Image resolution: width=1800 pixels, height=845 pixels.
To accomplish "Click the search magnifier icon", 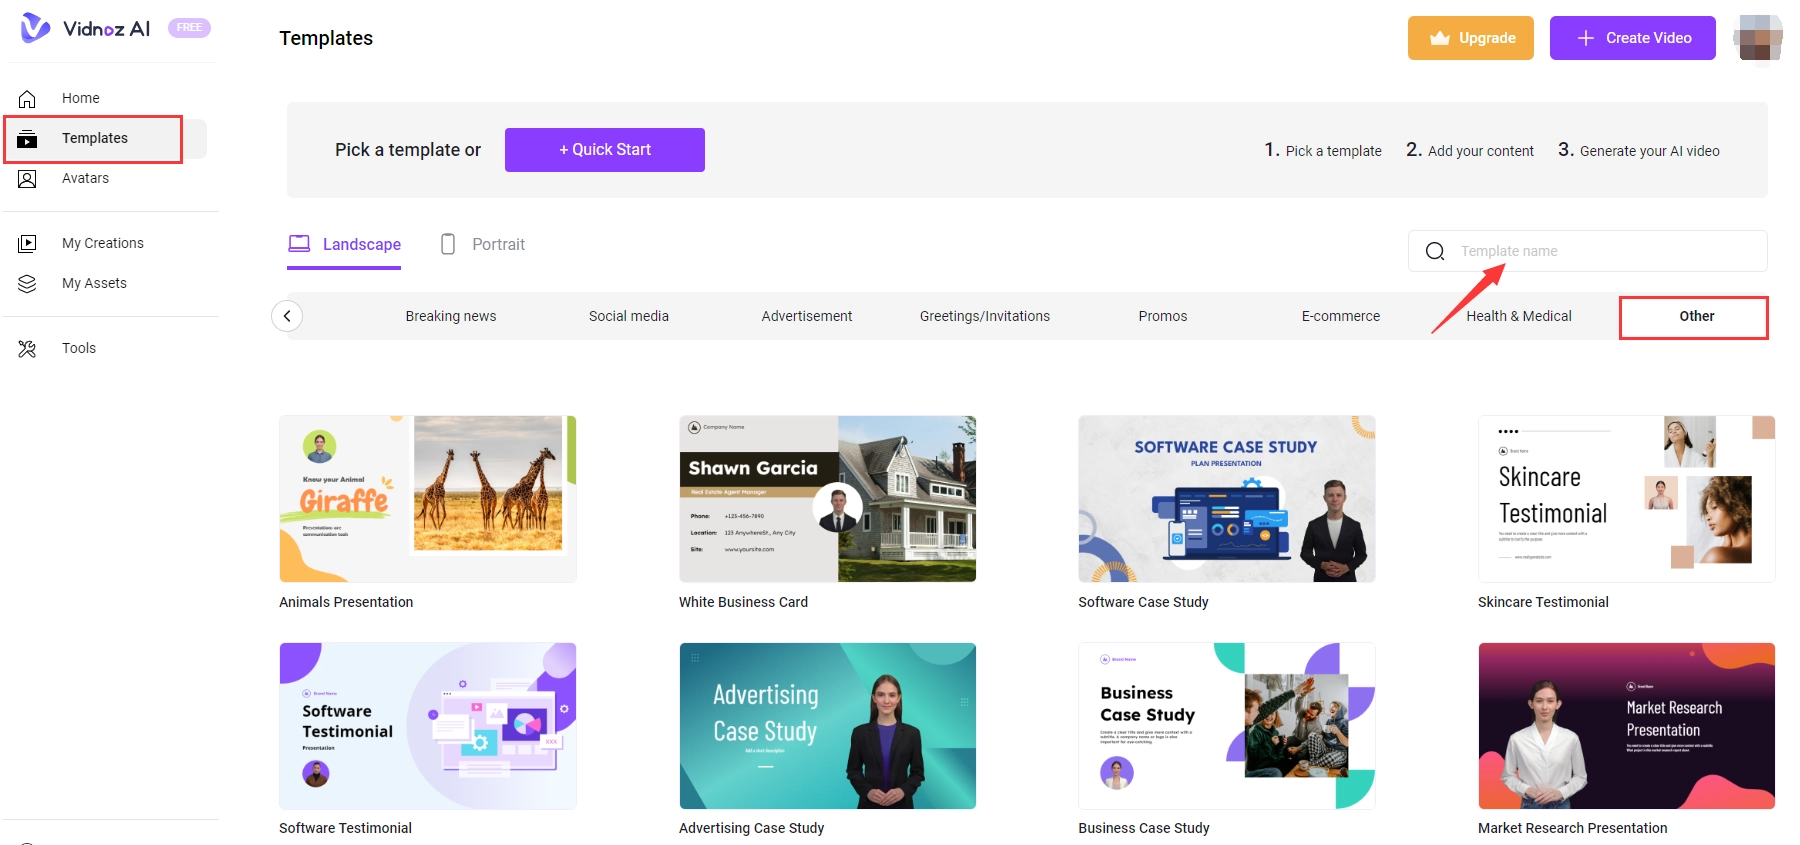I will (1435, 251).
